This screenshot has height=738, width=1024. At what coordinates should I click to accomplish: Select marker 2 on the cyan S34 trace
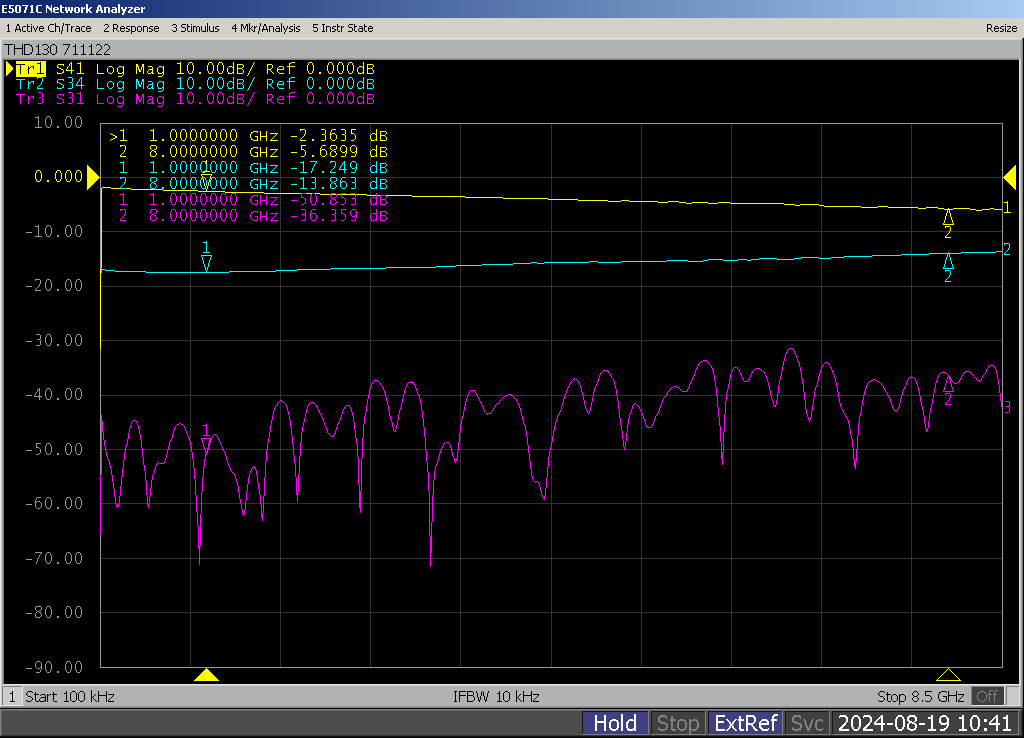(948, 262)
